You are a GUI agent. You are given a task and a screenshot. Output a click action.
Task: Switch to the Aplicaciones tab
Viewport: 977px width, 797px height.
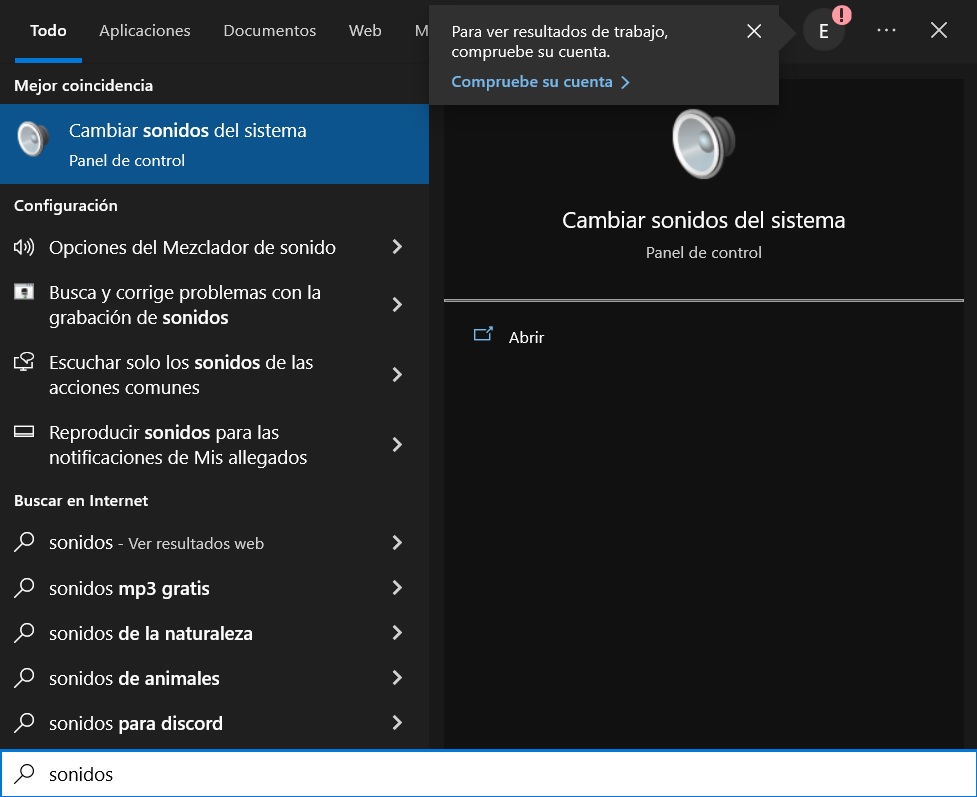click(x=145, y=31)
